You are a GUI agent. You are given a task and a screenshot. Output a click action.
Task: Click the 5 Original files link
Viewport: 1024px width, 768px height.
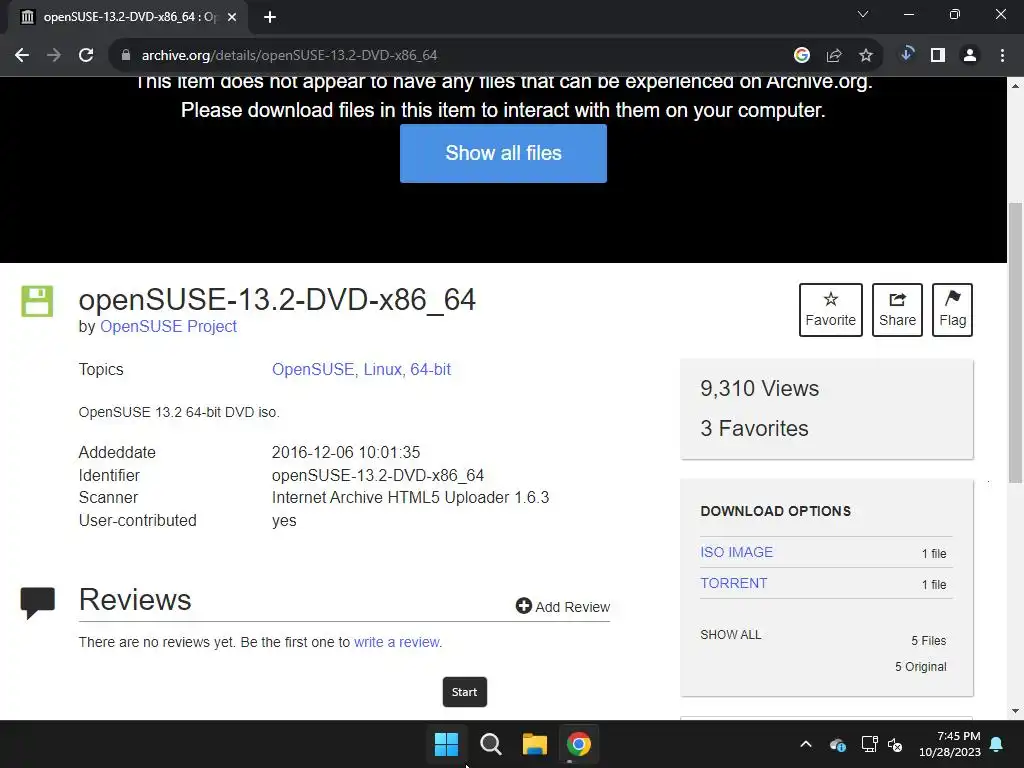point(920,667)
